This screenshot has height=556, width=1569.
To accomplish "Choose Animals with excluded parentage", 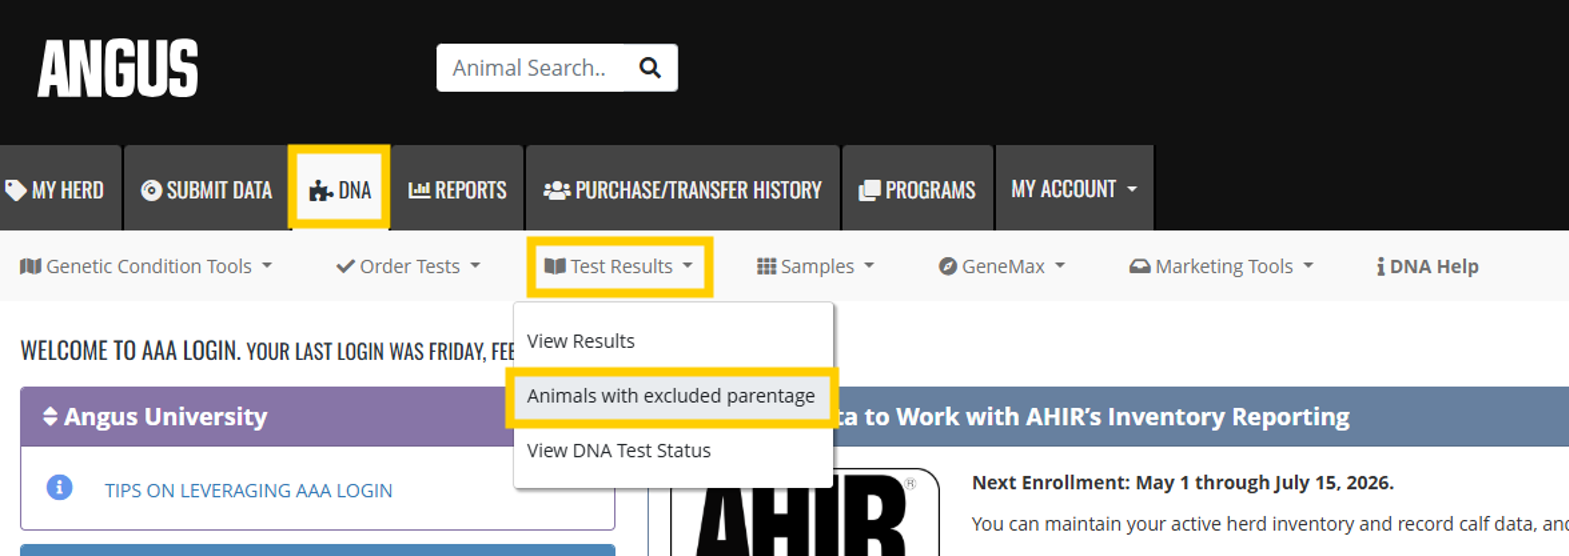I will coord(671,396).
